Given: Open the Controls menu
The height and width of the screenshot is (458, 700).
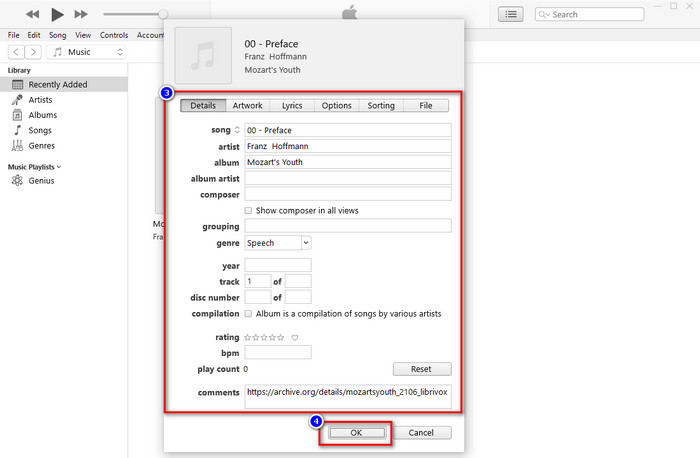Looking at the screenshot, I should click(114, 35).
